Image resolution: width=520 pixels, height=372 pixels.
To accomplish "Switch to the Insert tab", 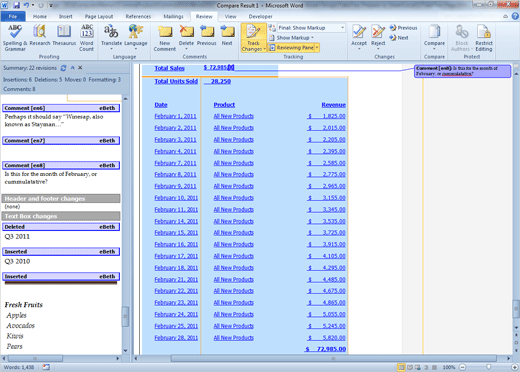I will (65, 16).
